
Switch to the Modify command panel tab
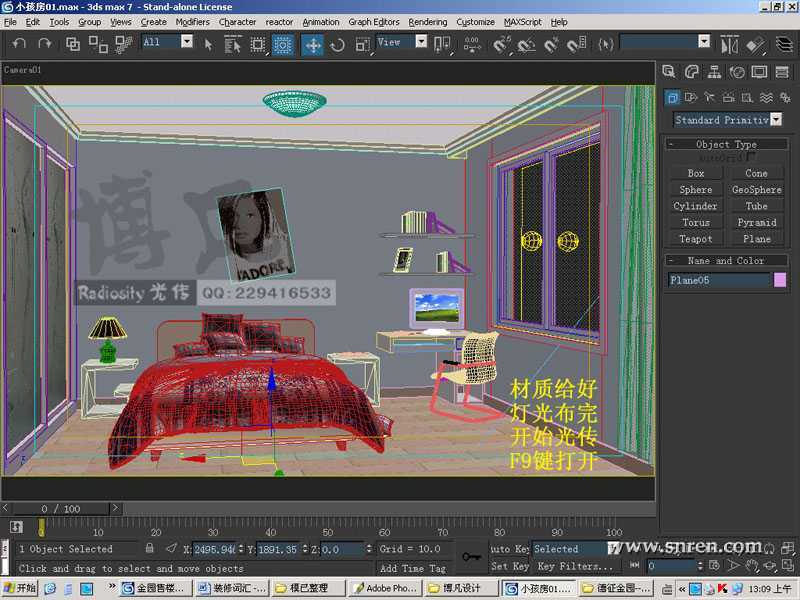[691, 72]
